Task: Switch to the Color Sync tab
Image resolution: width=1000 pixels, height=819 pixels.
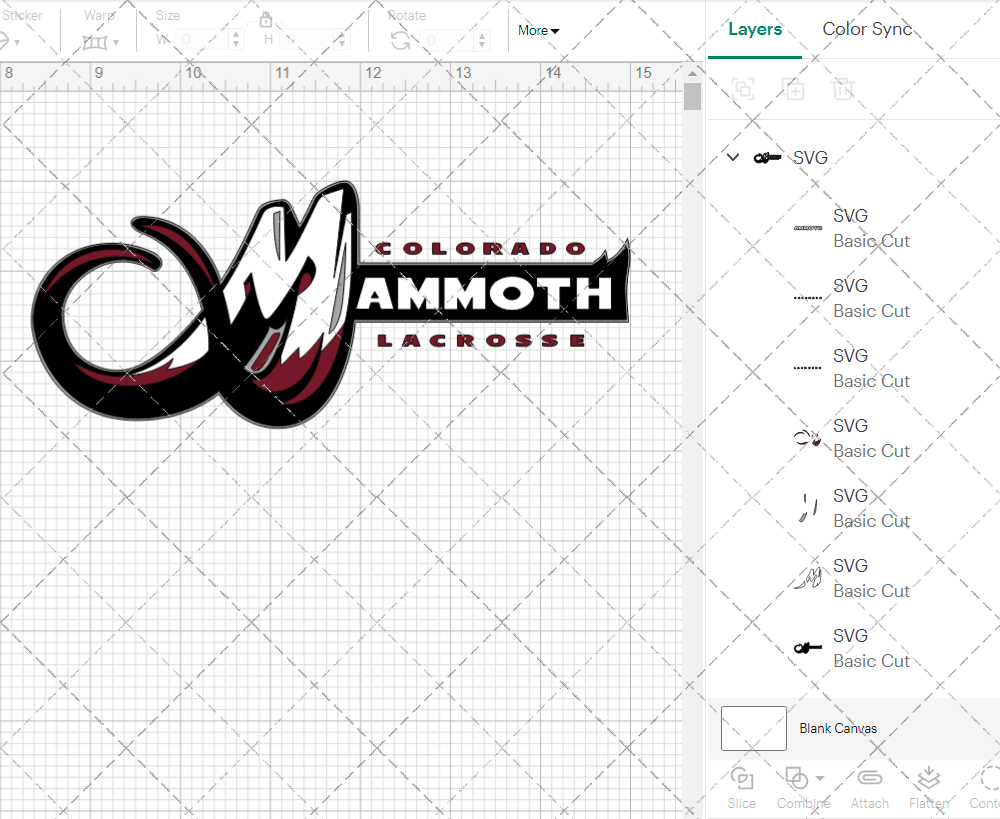Action: coord(867,29)
